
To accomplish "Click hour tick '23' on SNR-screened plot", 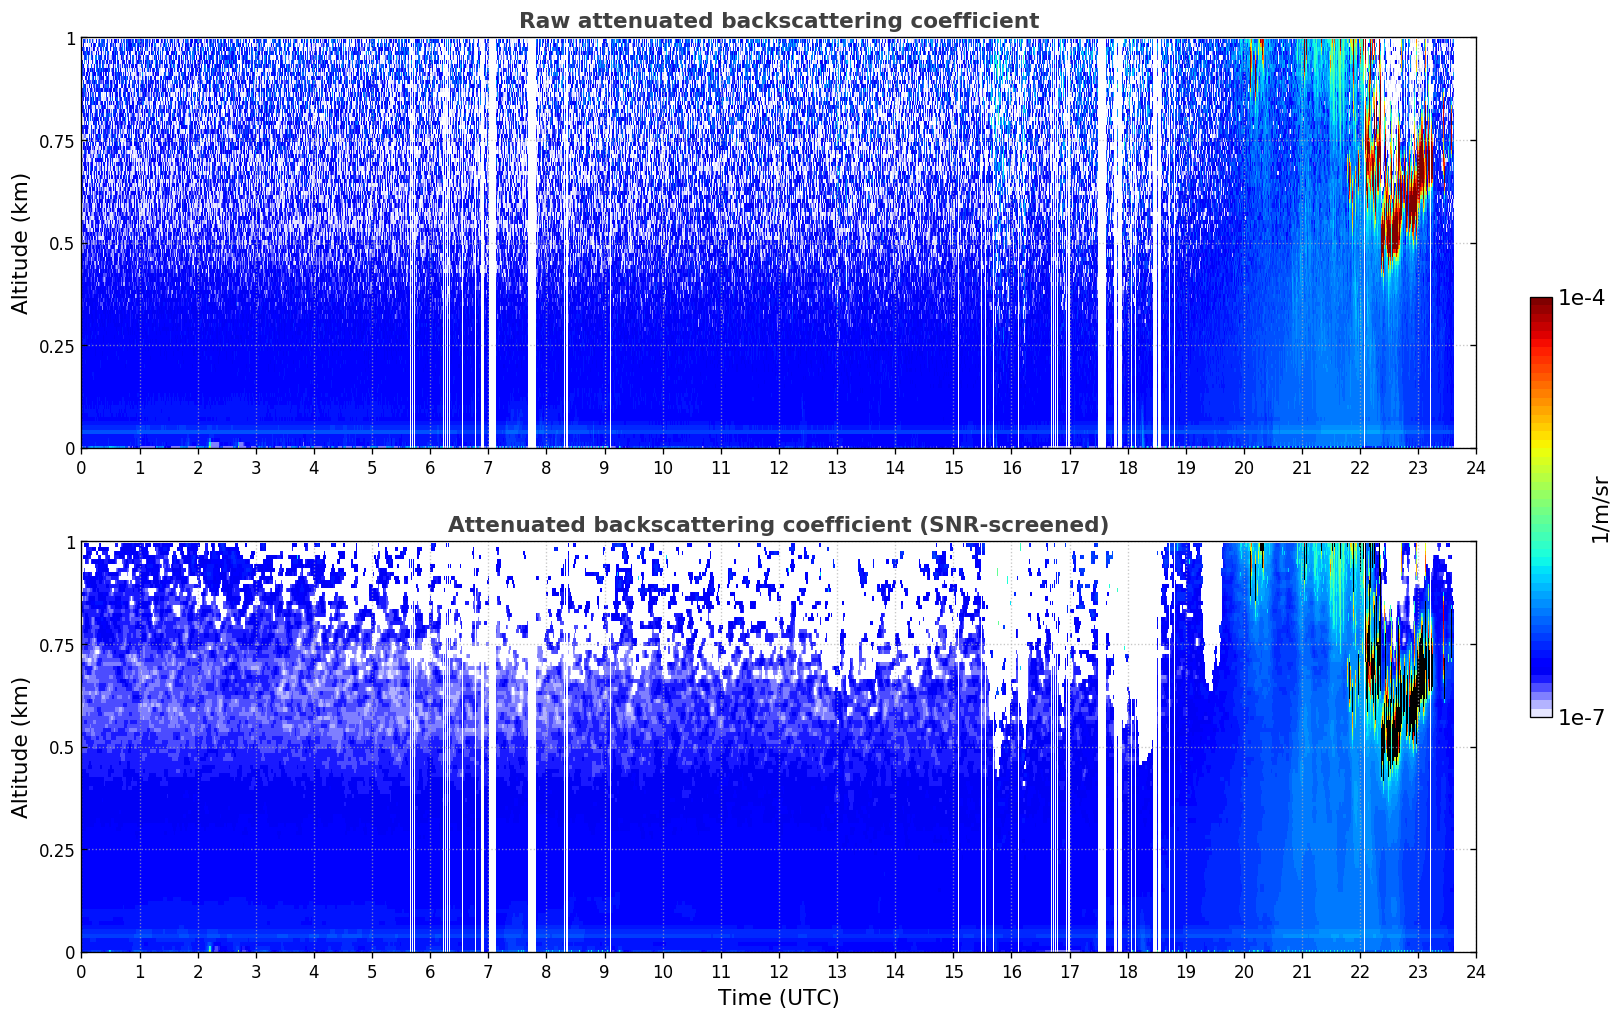I will tap(1417, 972).
